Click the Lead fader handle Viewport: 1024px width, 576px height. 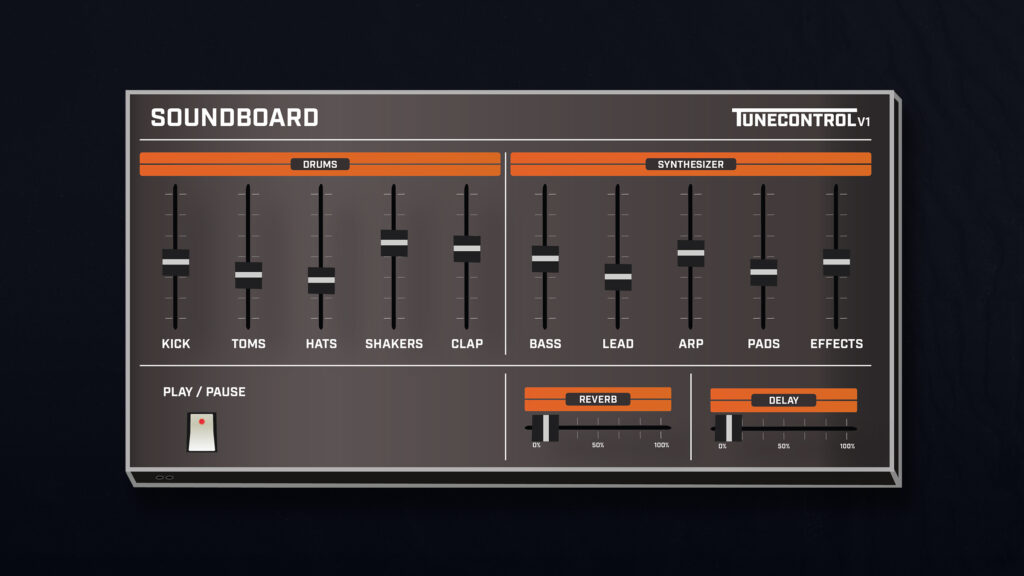[618, 277]
